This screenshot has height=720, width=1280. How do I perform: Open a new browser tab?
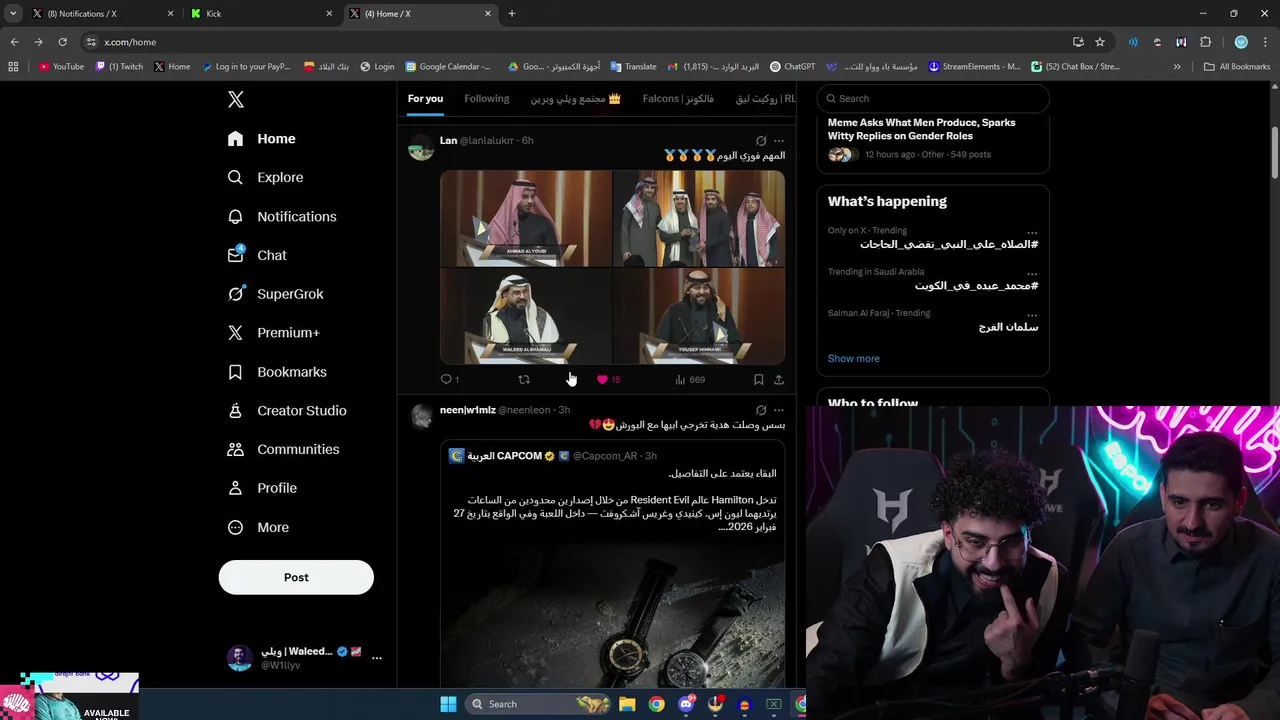(x=512, y=14)
